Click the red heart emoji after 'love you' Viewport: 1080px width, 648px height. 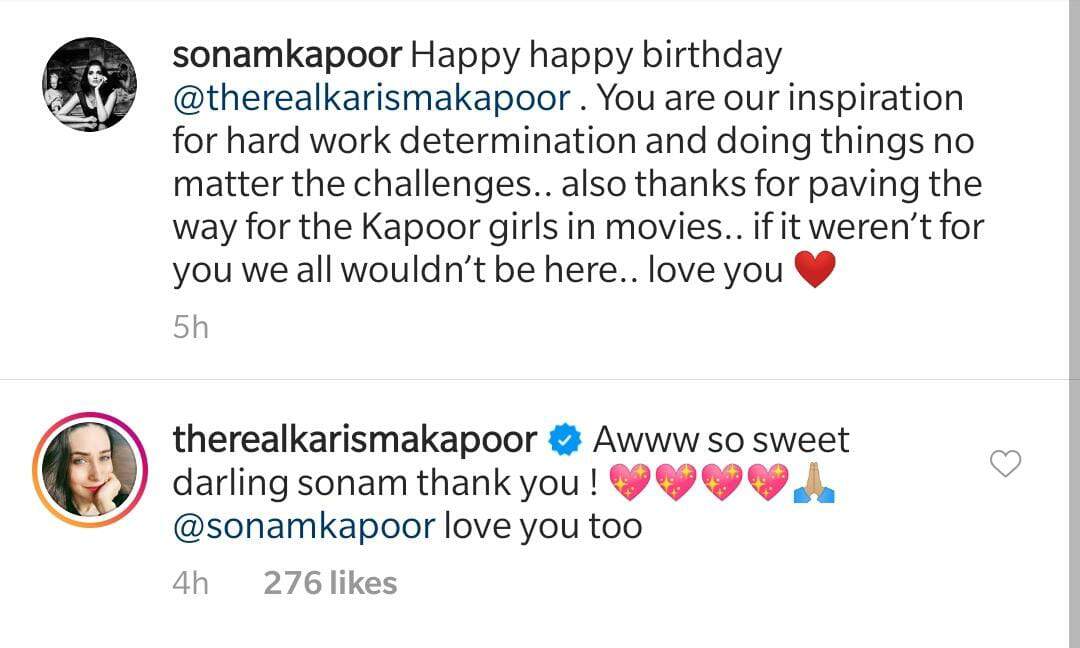[x=815, y=269]
